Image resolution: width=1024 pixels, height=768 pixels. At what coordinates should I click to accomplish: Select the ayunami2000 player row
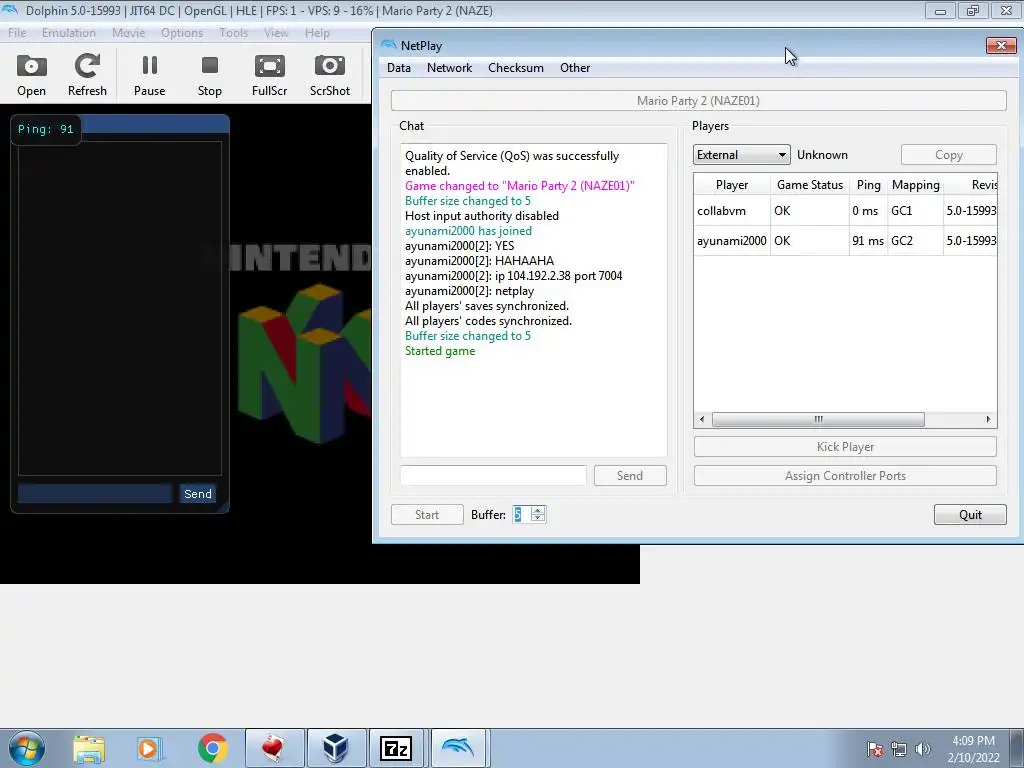[x=845, y=241]
